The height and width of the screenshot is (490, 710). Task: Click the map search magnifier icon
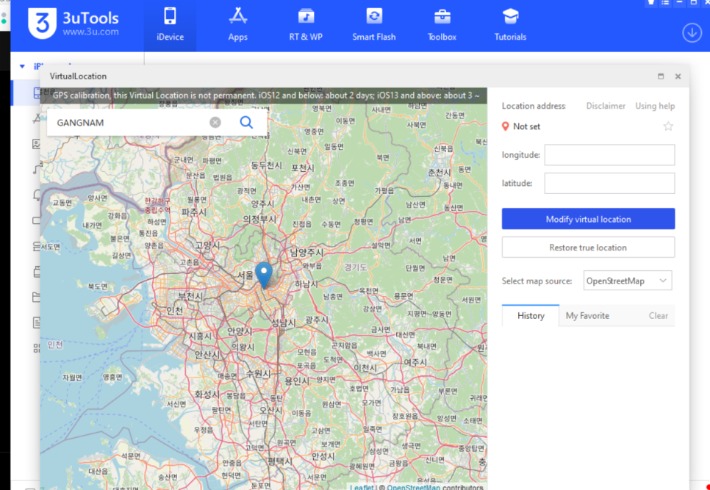(x=246, y=122)
